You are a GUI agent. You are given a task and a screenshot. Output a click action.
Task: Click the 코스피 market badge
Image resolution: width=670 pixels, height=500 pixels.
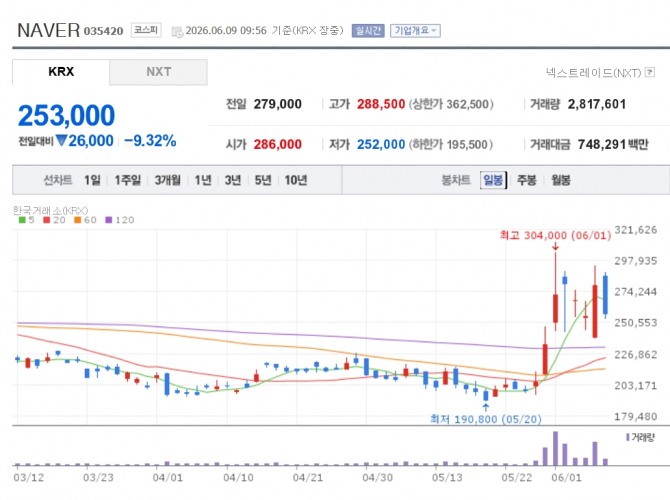click(146, 30)
